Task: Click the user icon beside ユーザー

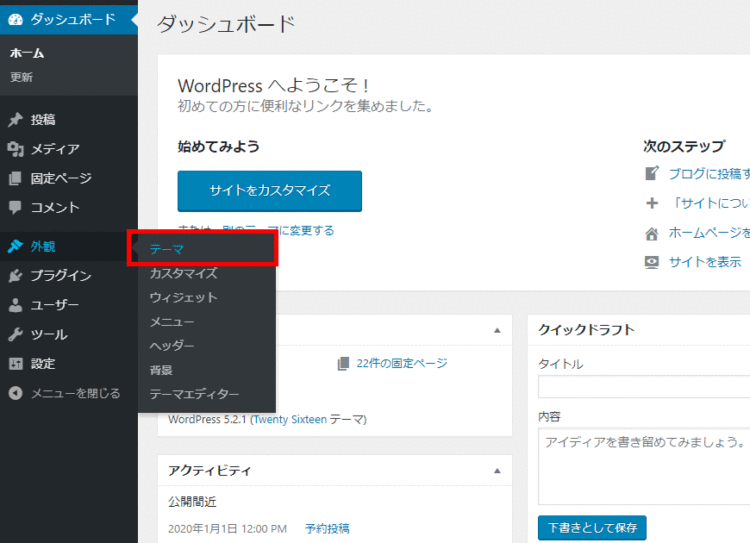Action: click(x=15, y=305)
